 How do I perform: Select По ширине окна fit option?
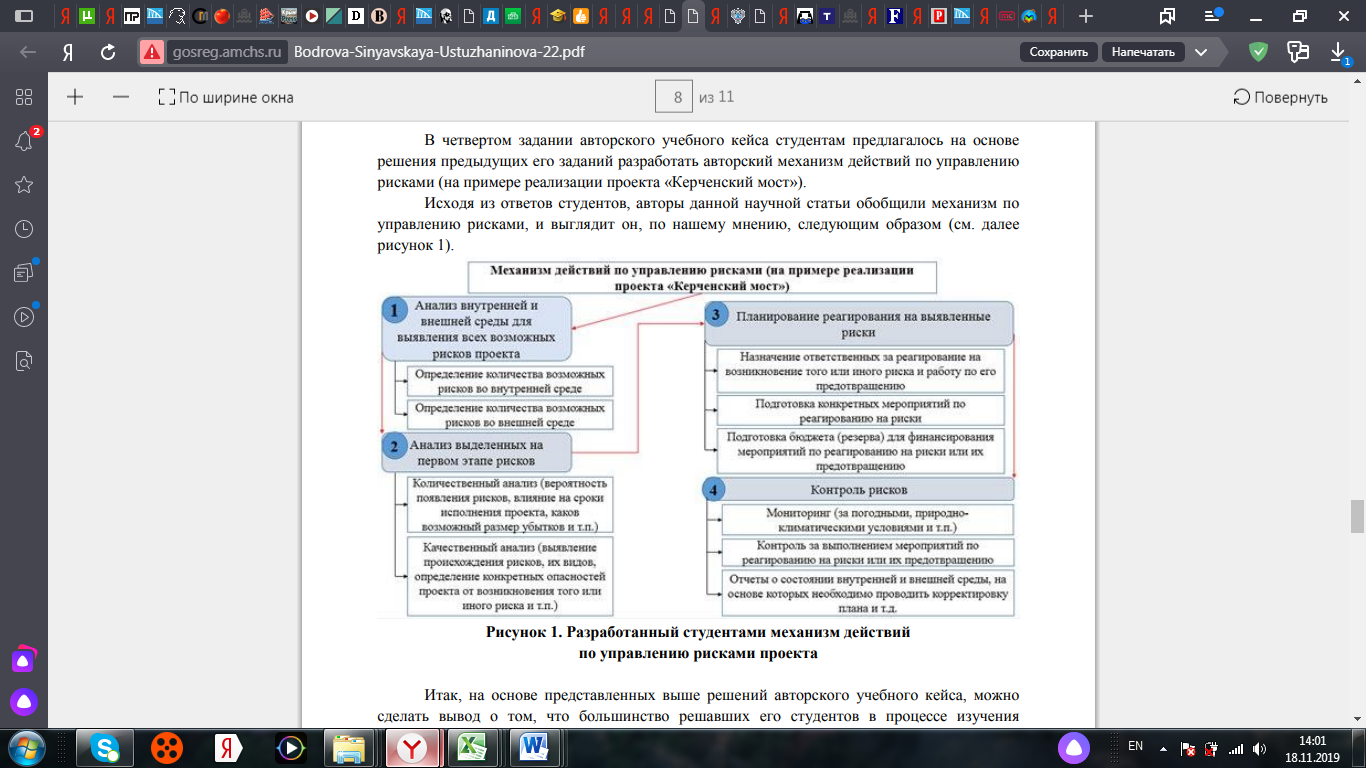click(x=226, y=97)
